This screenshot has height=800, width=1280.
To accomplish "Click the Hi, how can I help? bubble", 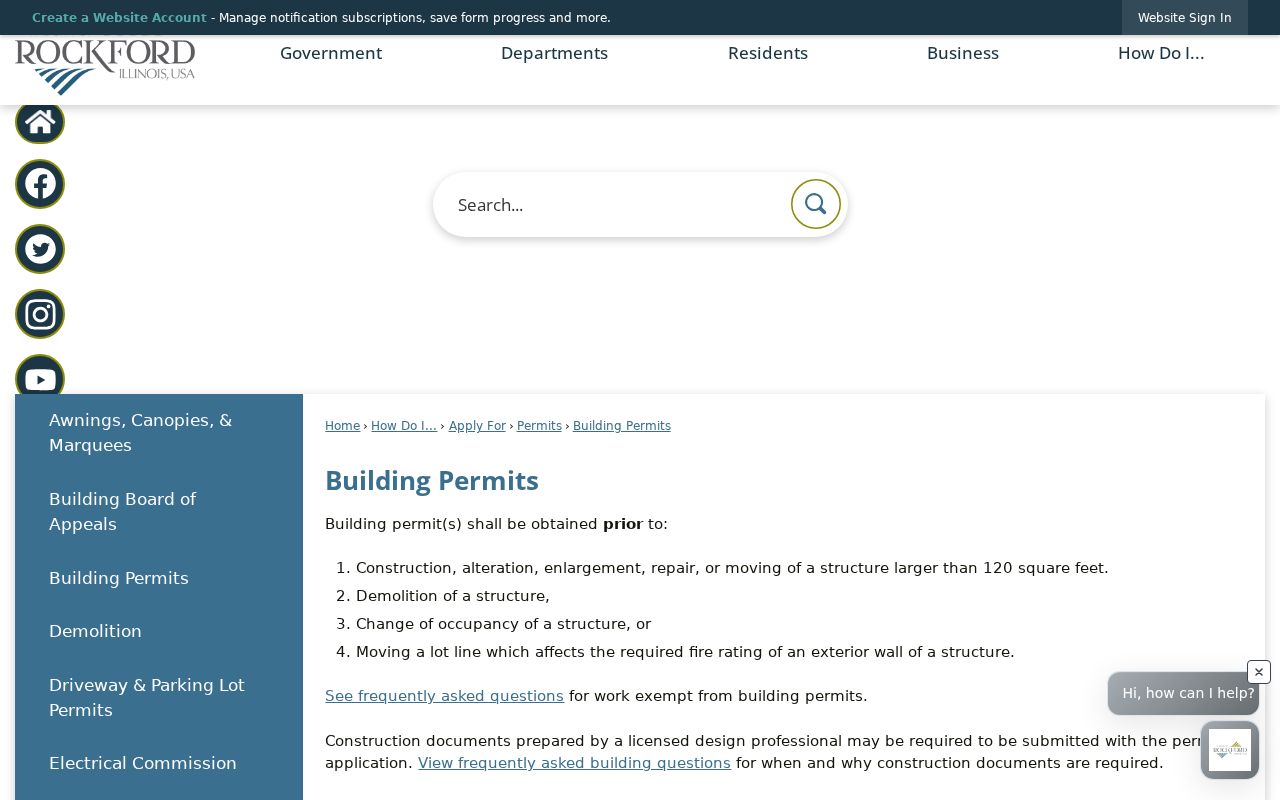I will click(1183, 693).
